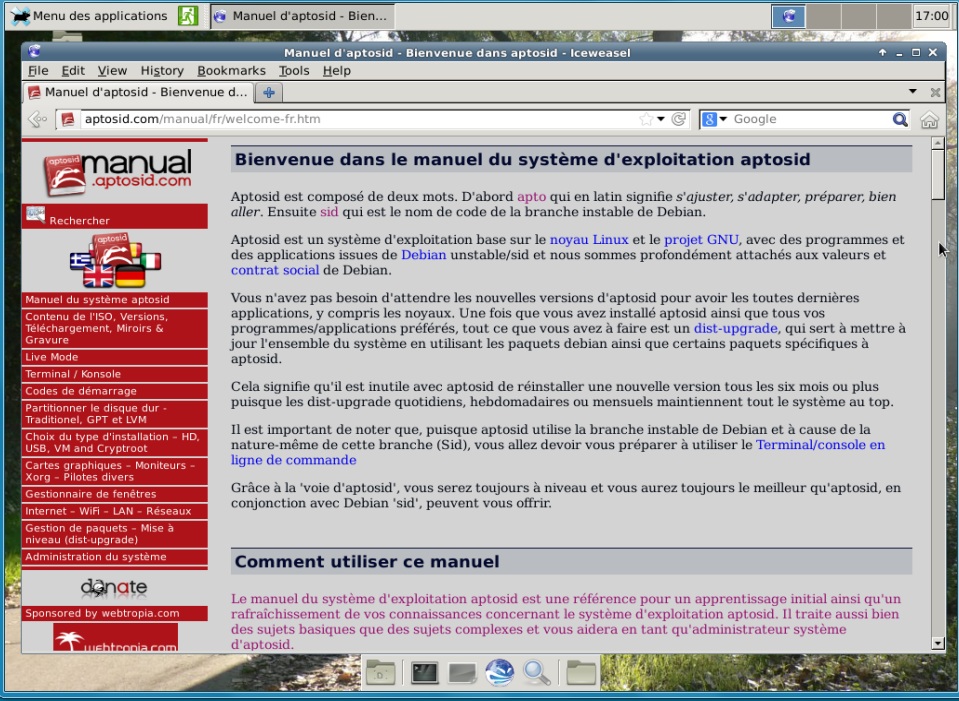Image resolution: width=959 pixels, height=701 pixels.
Task: Click the window menu icon in the Iceweasel title bar
Action: [x=34, y=52]
